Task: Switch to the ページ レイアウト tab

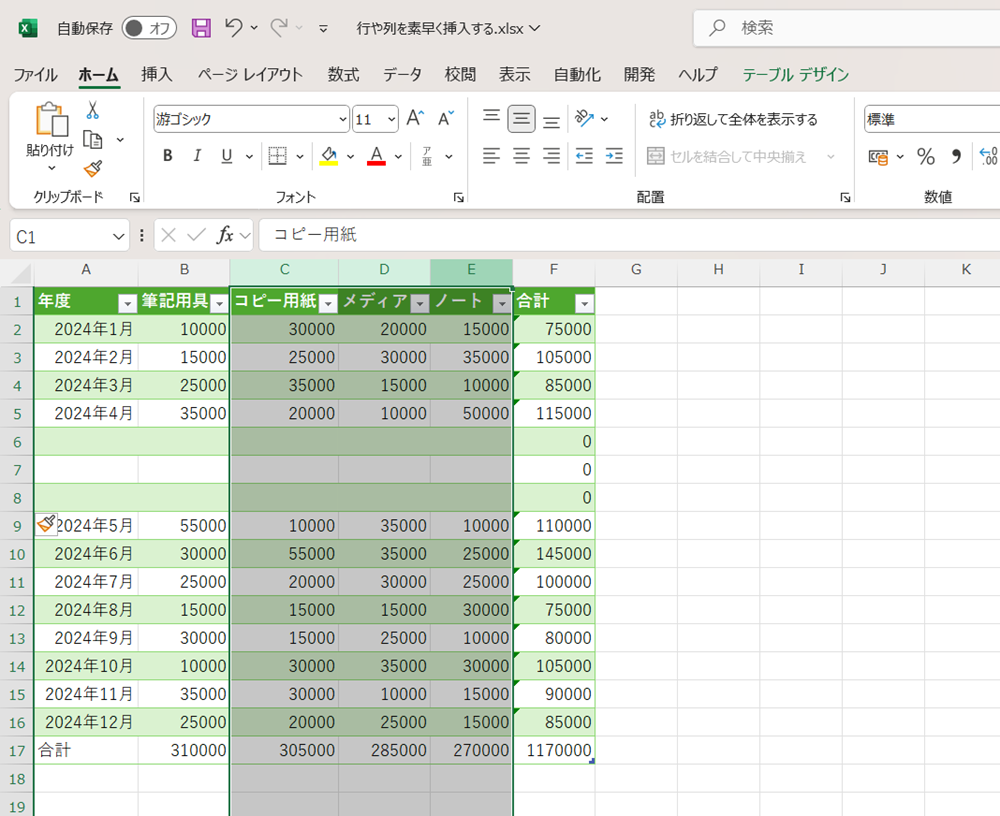Action: point(250,75)
